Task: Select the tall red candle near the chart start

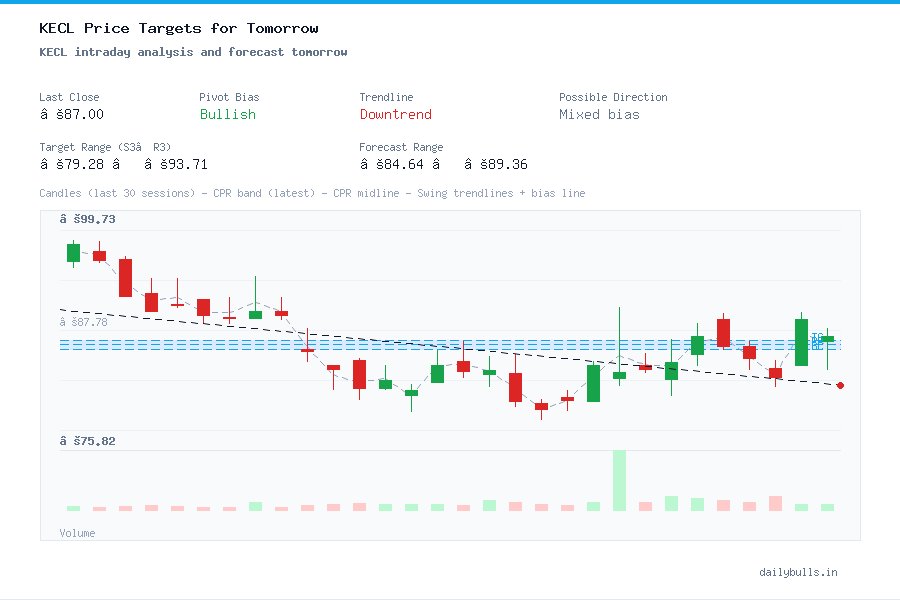Action: [125, 278]
